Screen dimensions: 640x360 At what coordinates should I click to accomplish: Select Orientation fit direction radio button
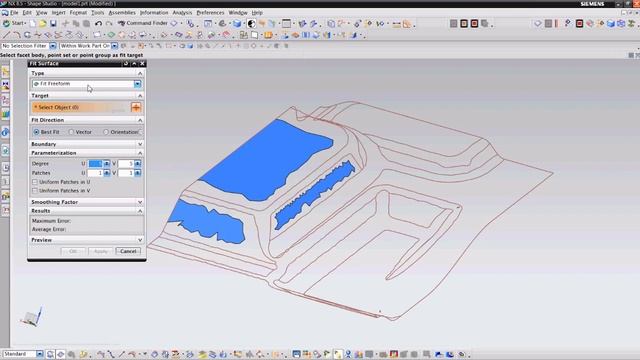106,132
